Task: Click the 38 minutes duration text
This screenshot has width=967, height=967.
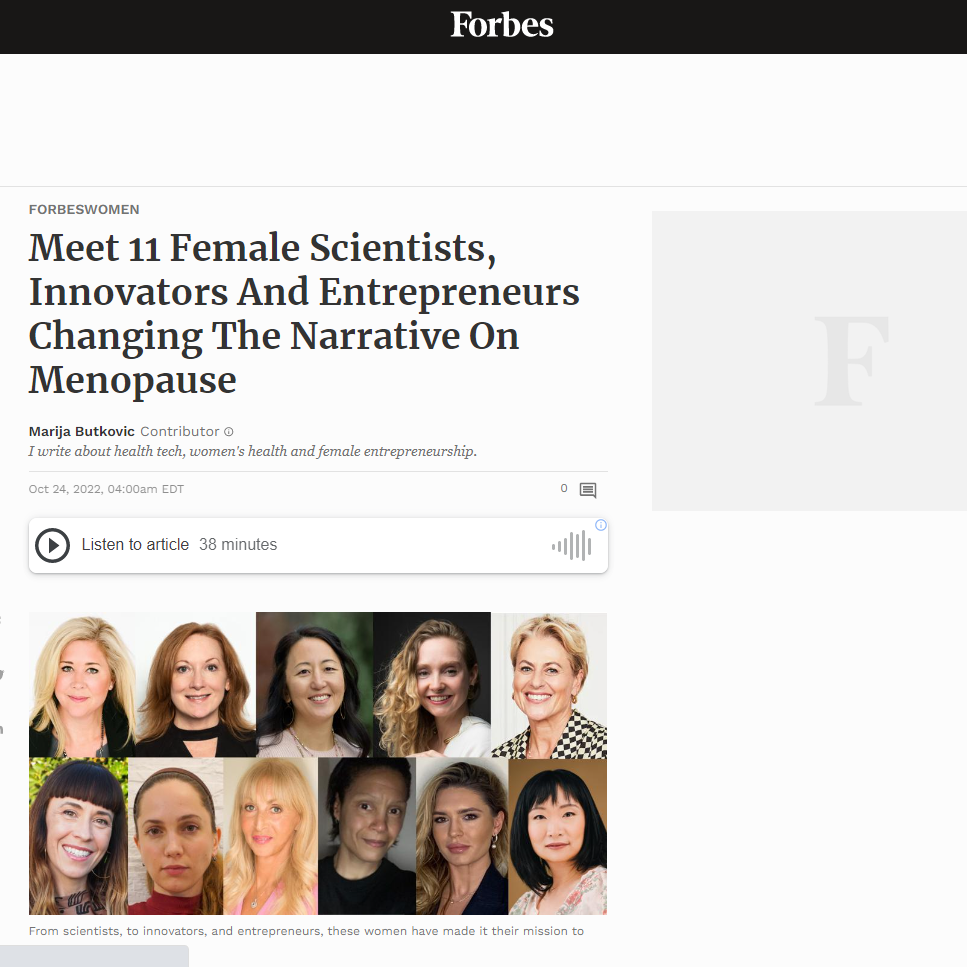Action: pyautogui.click(x=238, y=545)
